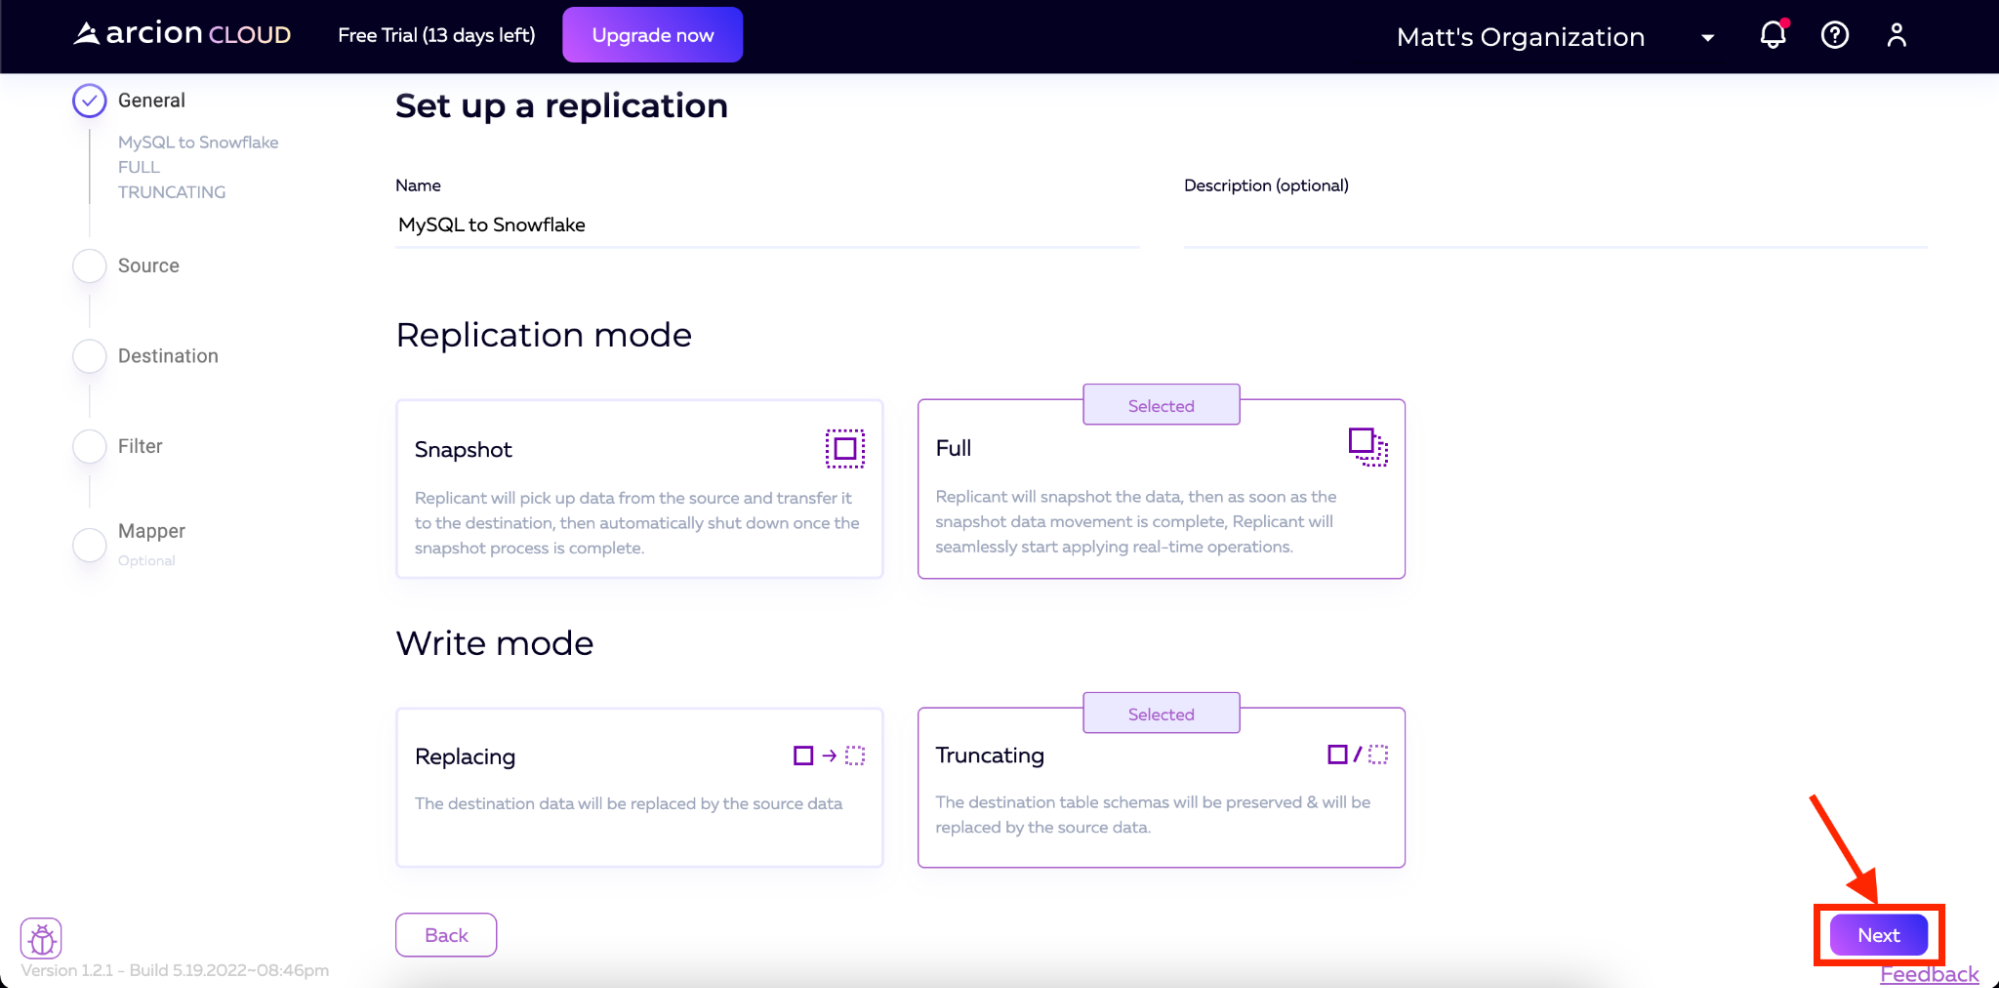
Task: Select the Snapshot replication mode card
Action: click(x=639, y=489)
